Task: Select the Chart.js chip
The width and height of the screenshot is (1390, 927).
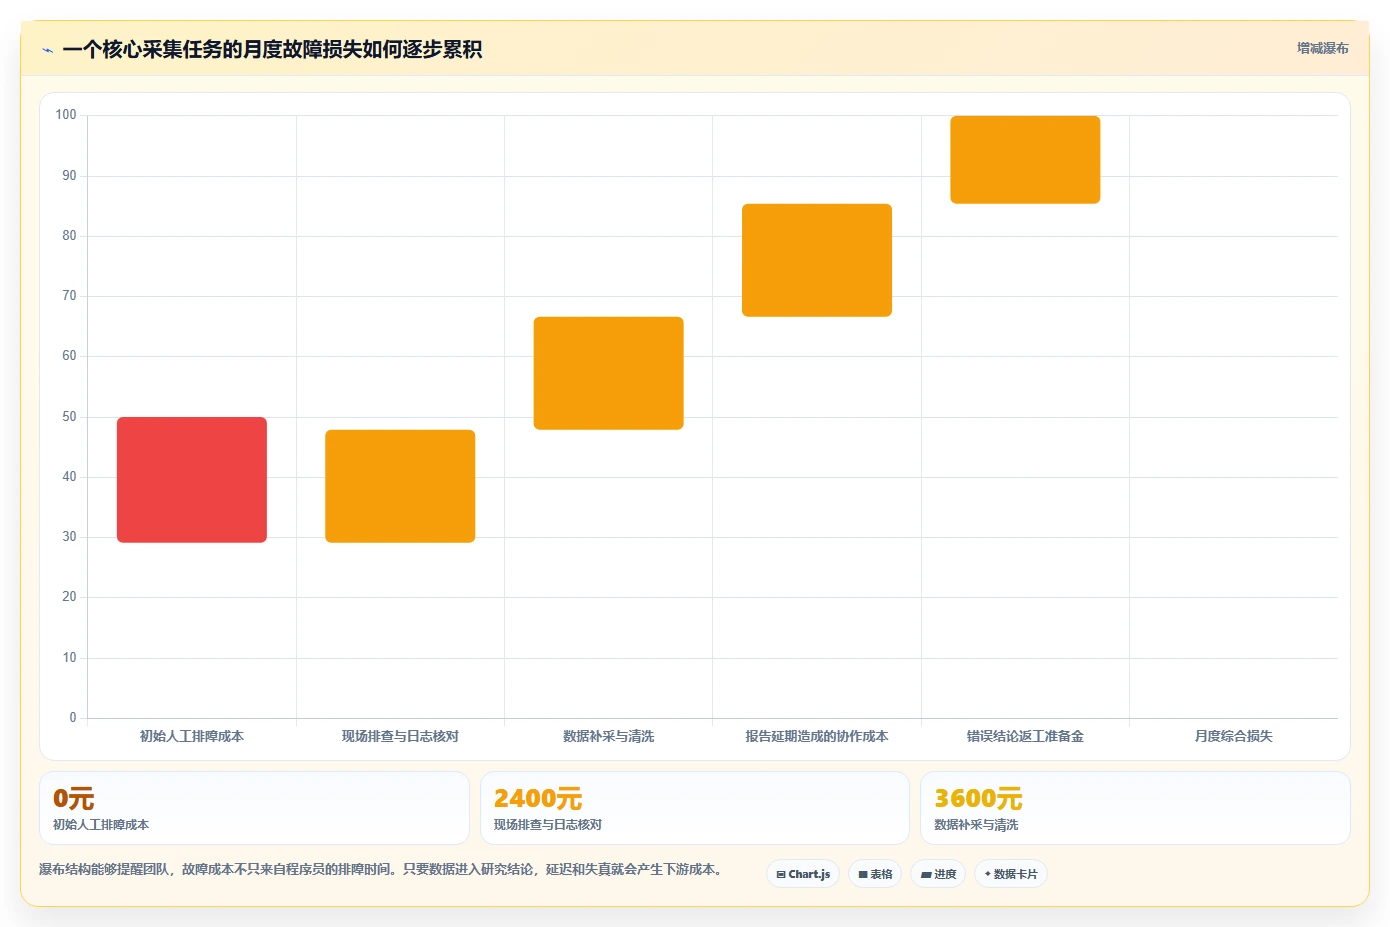Action: [x=803, y=874]
